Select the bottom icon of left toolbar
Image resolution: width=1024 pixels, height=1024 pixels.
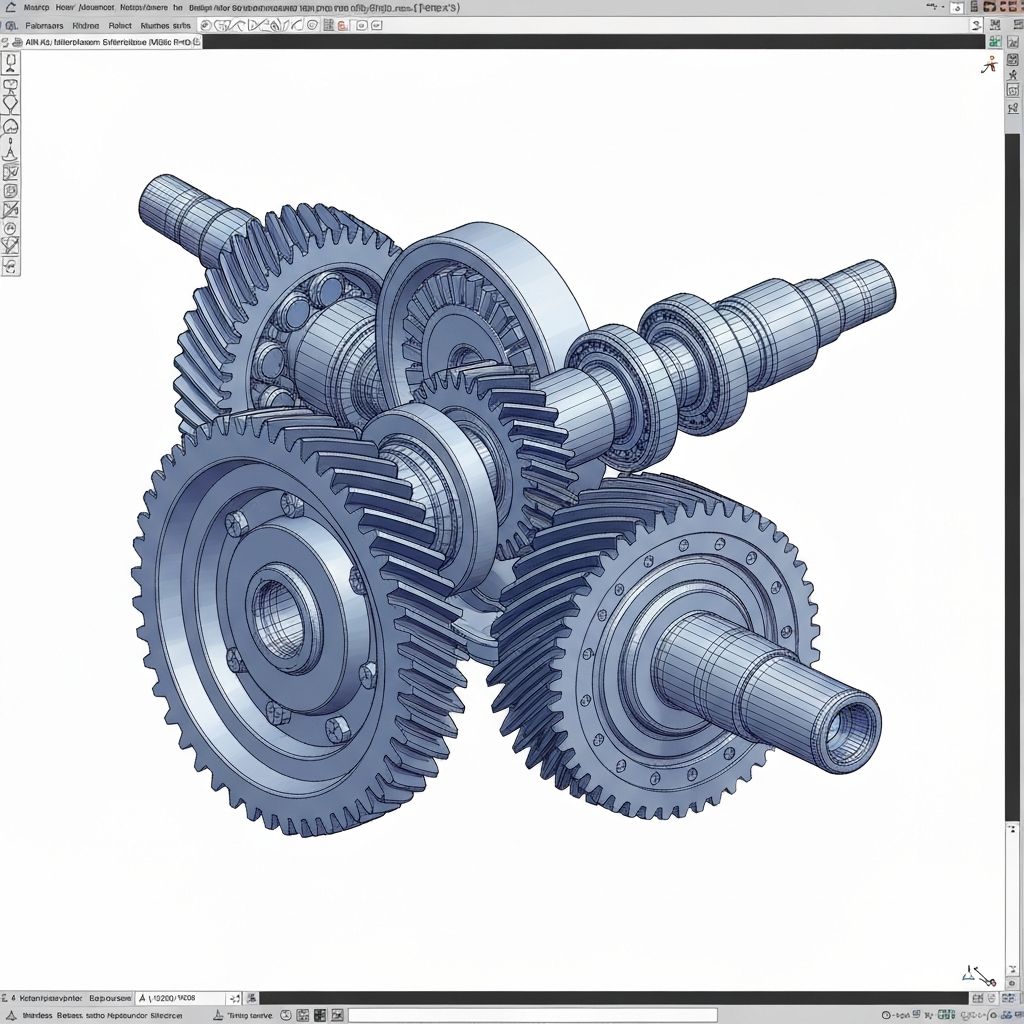point(10,265)
